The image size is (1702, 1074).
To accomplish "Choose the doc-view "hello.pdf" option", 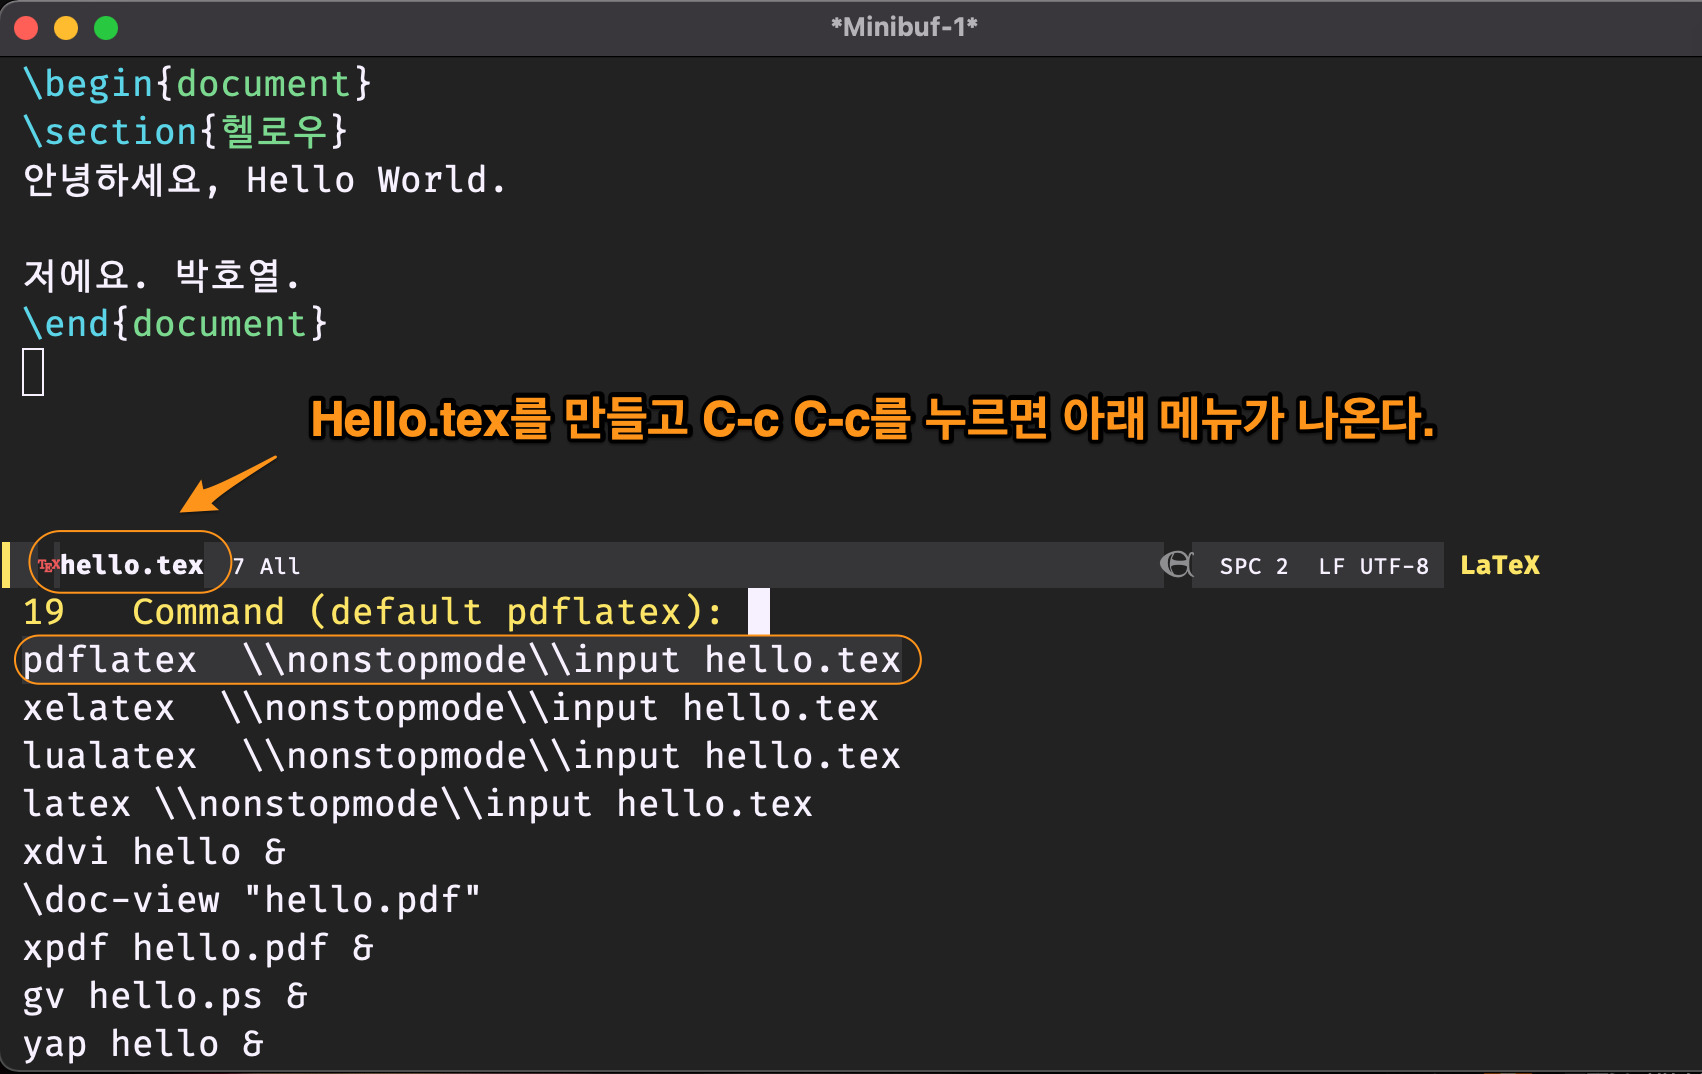I will click(x=251, y=900).
